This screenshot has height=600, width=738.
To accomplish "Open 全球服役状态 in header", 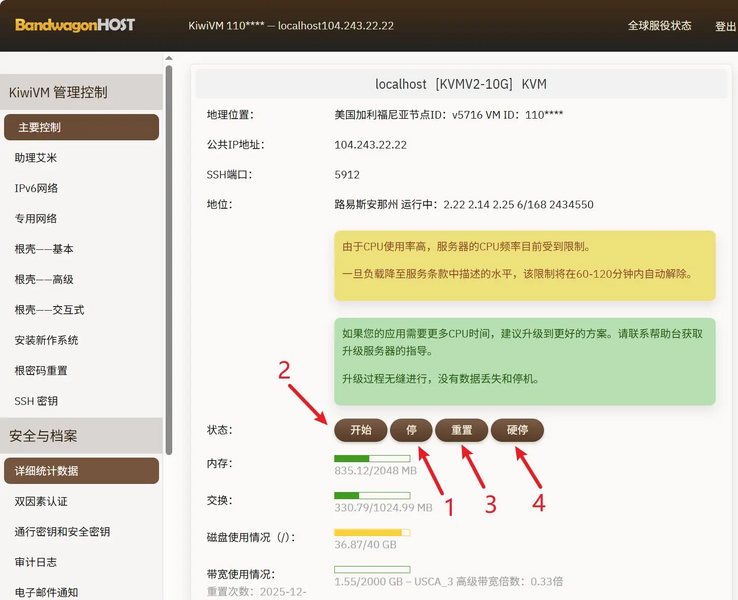I will (x=659, y=26).
